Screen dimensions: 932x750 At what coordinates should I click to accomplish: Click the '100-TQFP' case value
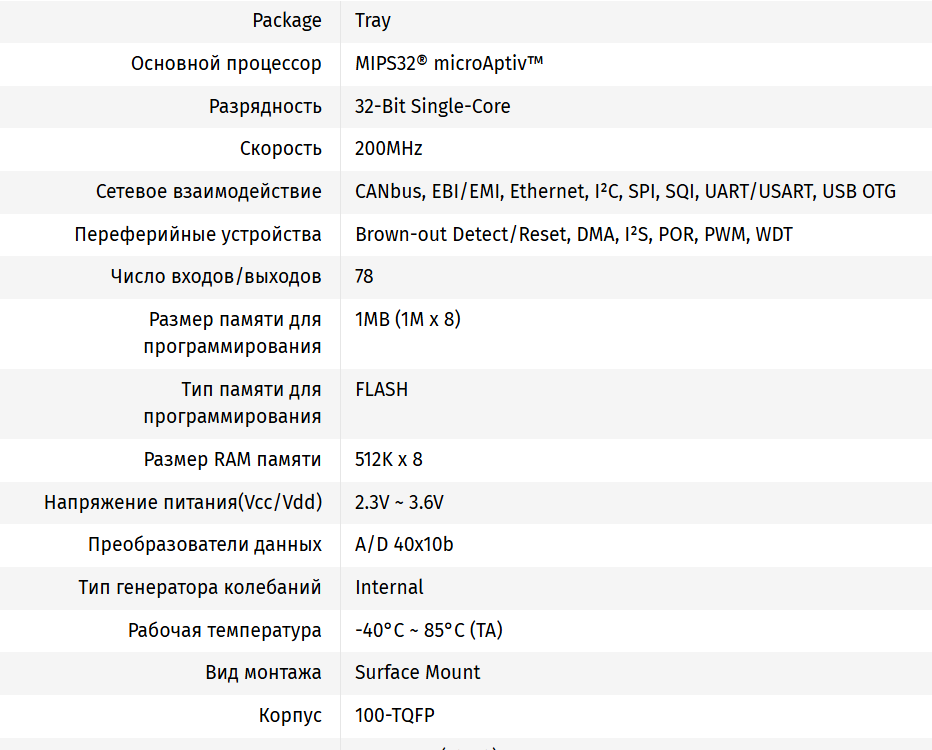click(x=395, y=715)
